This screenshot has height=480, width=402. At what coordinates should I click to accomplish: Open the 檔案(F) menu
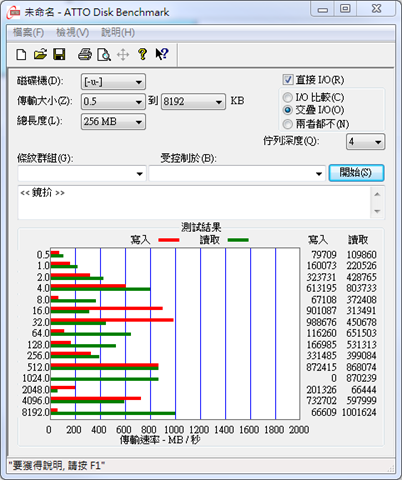[x=28, y=33]
